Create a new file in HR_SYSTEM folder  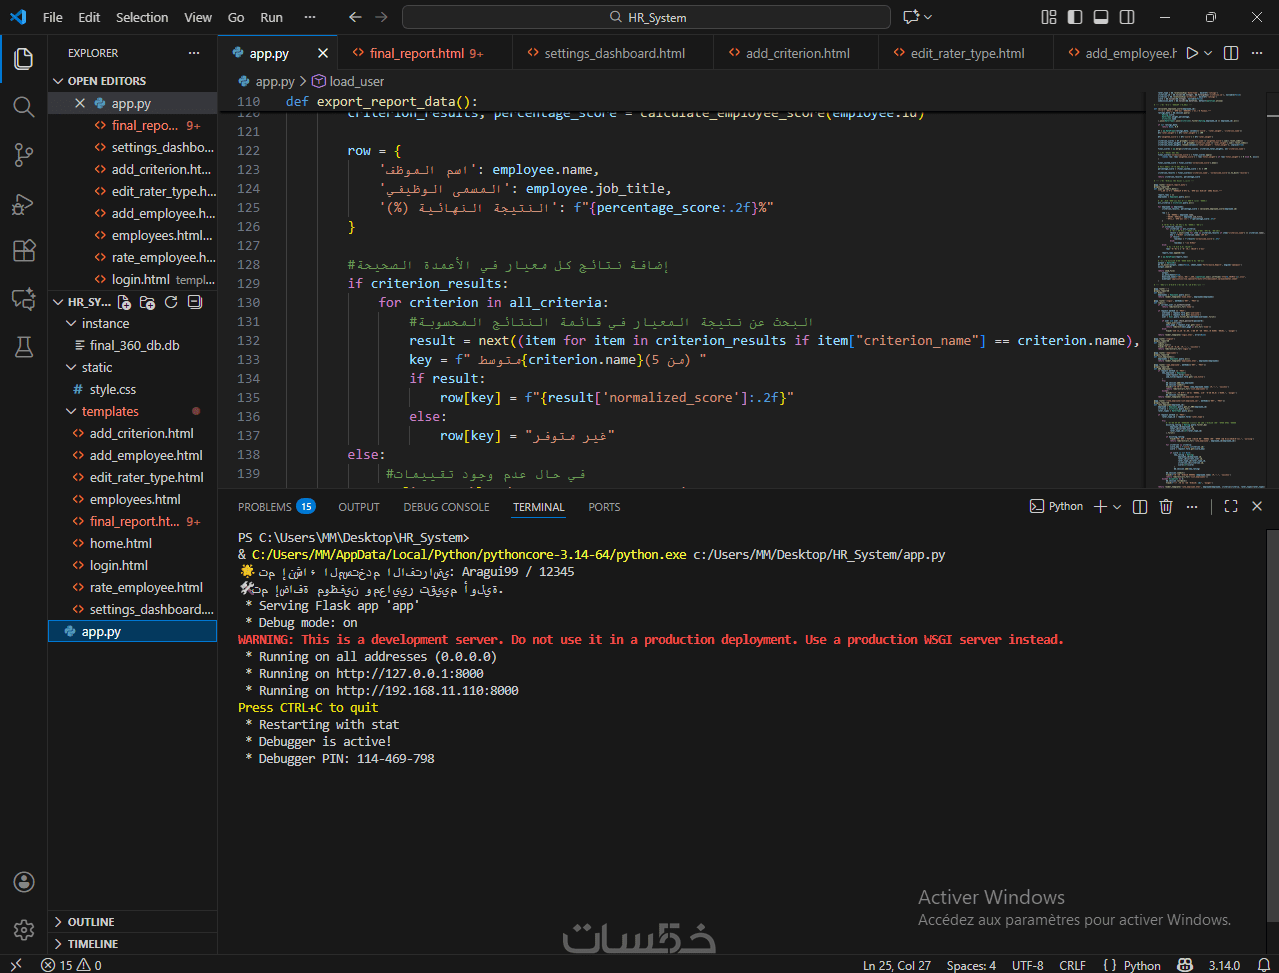[x=124, y=302]
